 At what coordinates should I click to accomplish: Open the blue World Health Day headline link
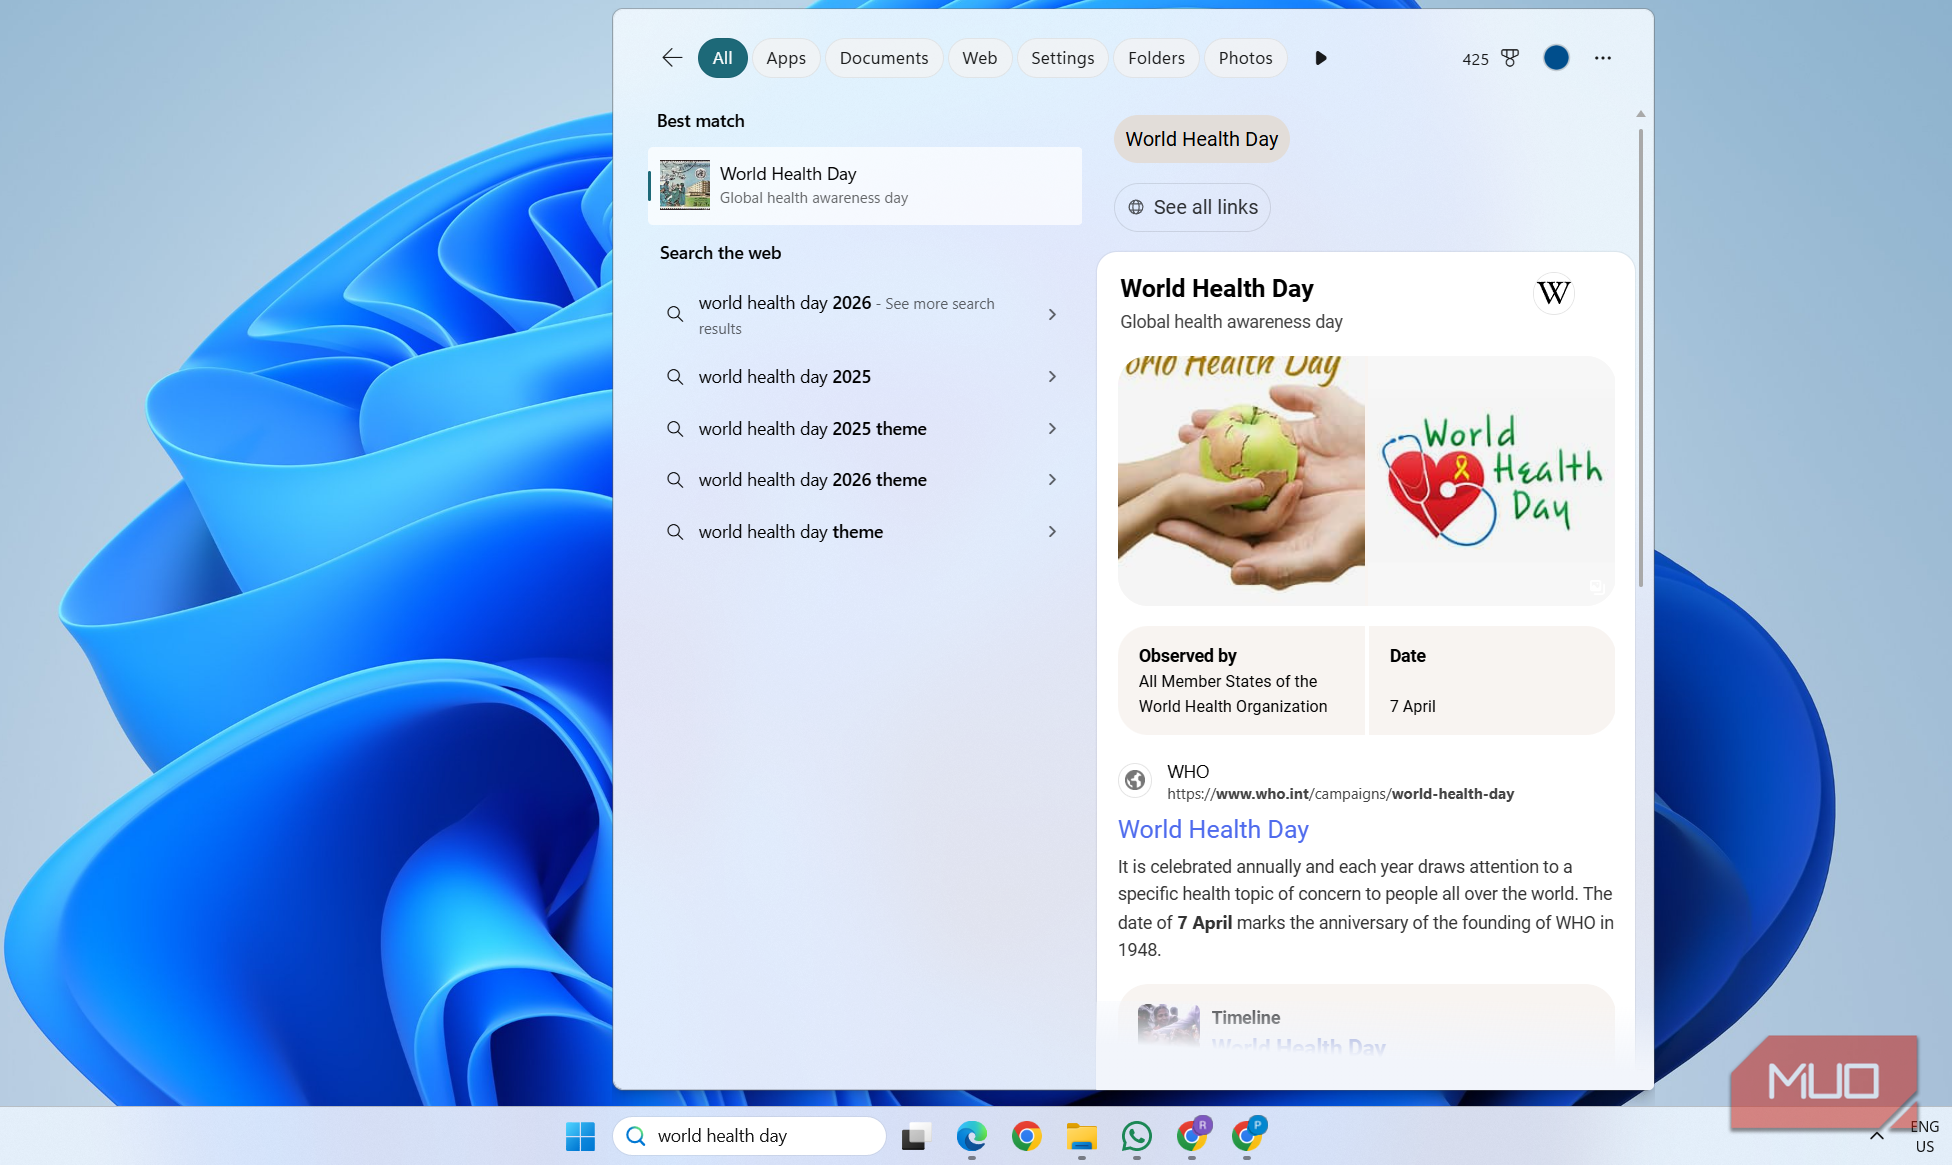1213,829
